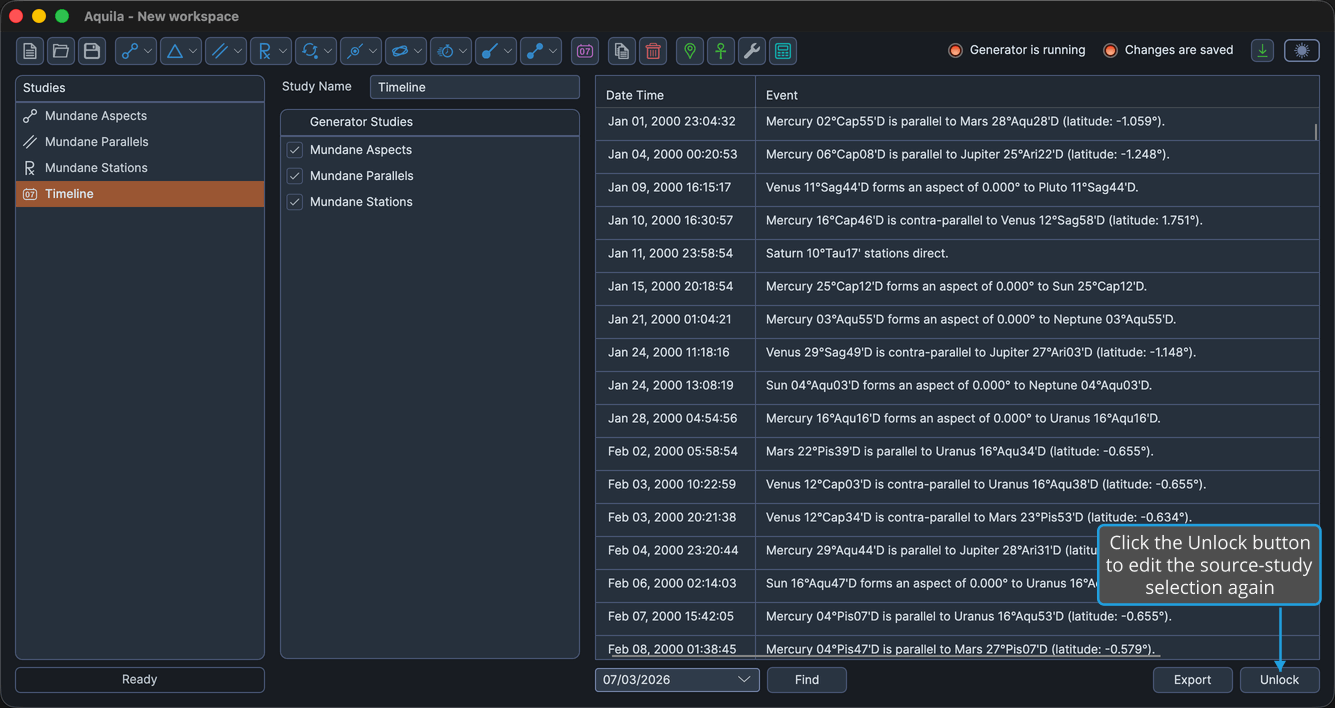Click the green download arrow icon
This screenshot has height=708, width=1335.
click(1263, 51)
